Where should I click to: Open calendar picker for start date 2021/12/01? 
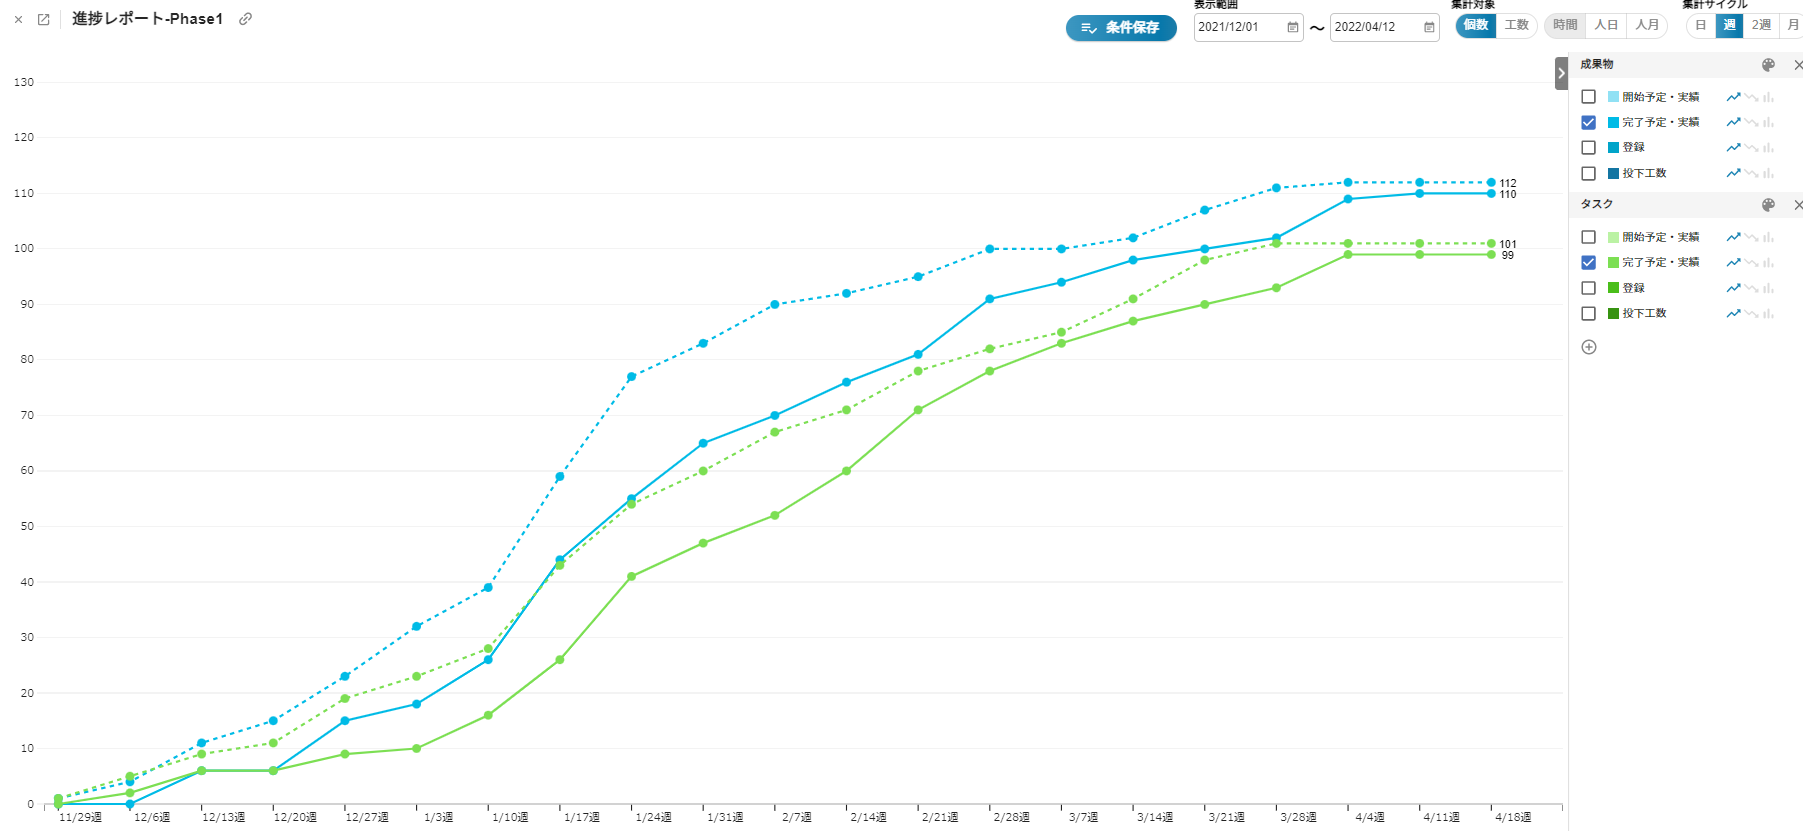(1292, 27)
